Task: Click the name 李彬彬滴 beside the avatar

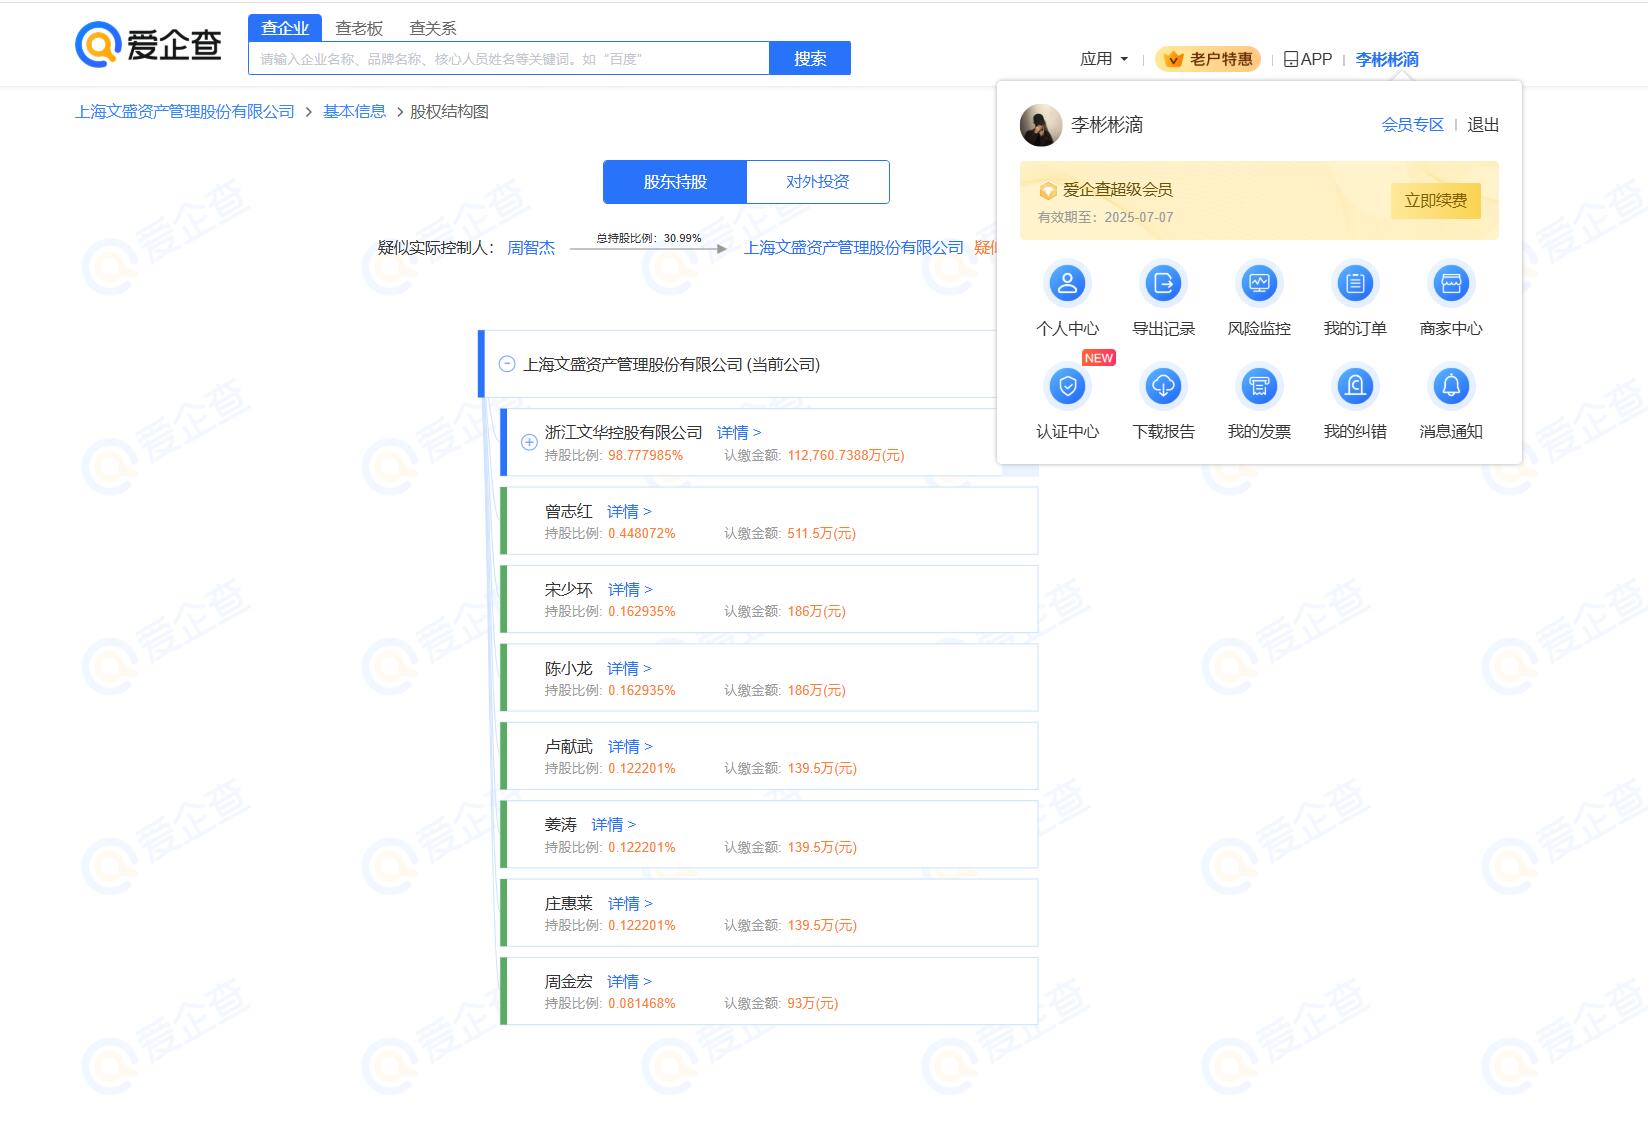Action: coord(1107,125)
